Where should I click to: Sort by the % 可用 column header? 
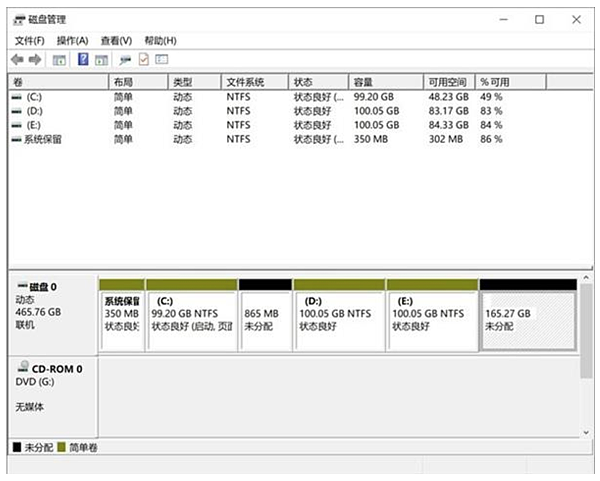click(511, 82)
